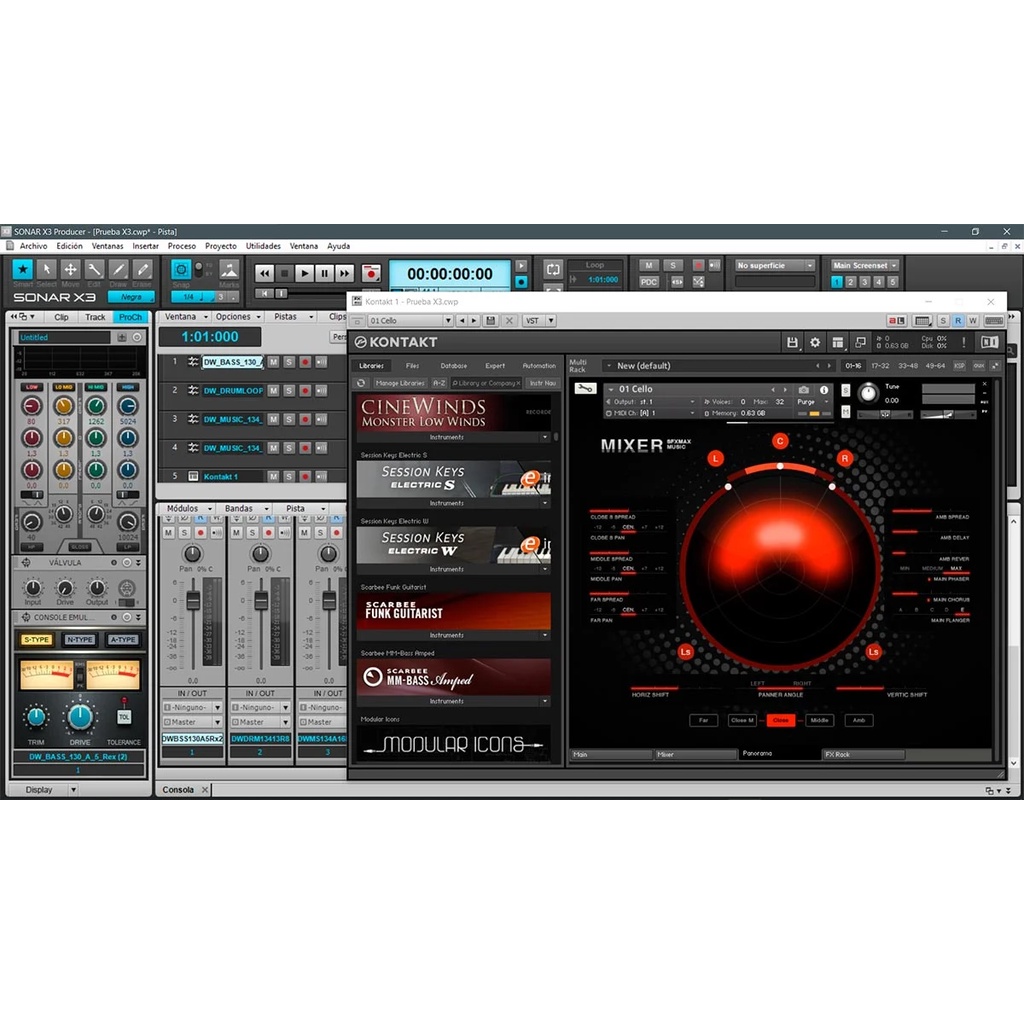
Task: Open the Módulos dropdown in console
Action: 189,508
